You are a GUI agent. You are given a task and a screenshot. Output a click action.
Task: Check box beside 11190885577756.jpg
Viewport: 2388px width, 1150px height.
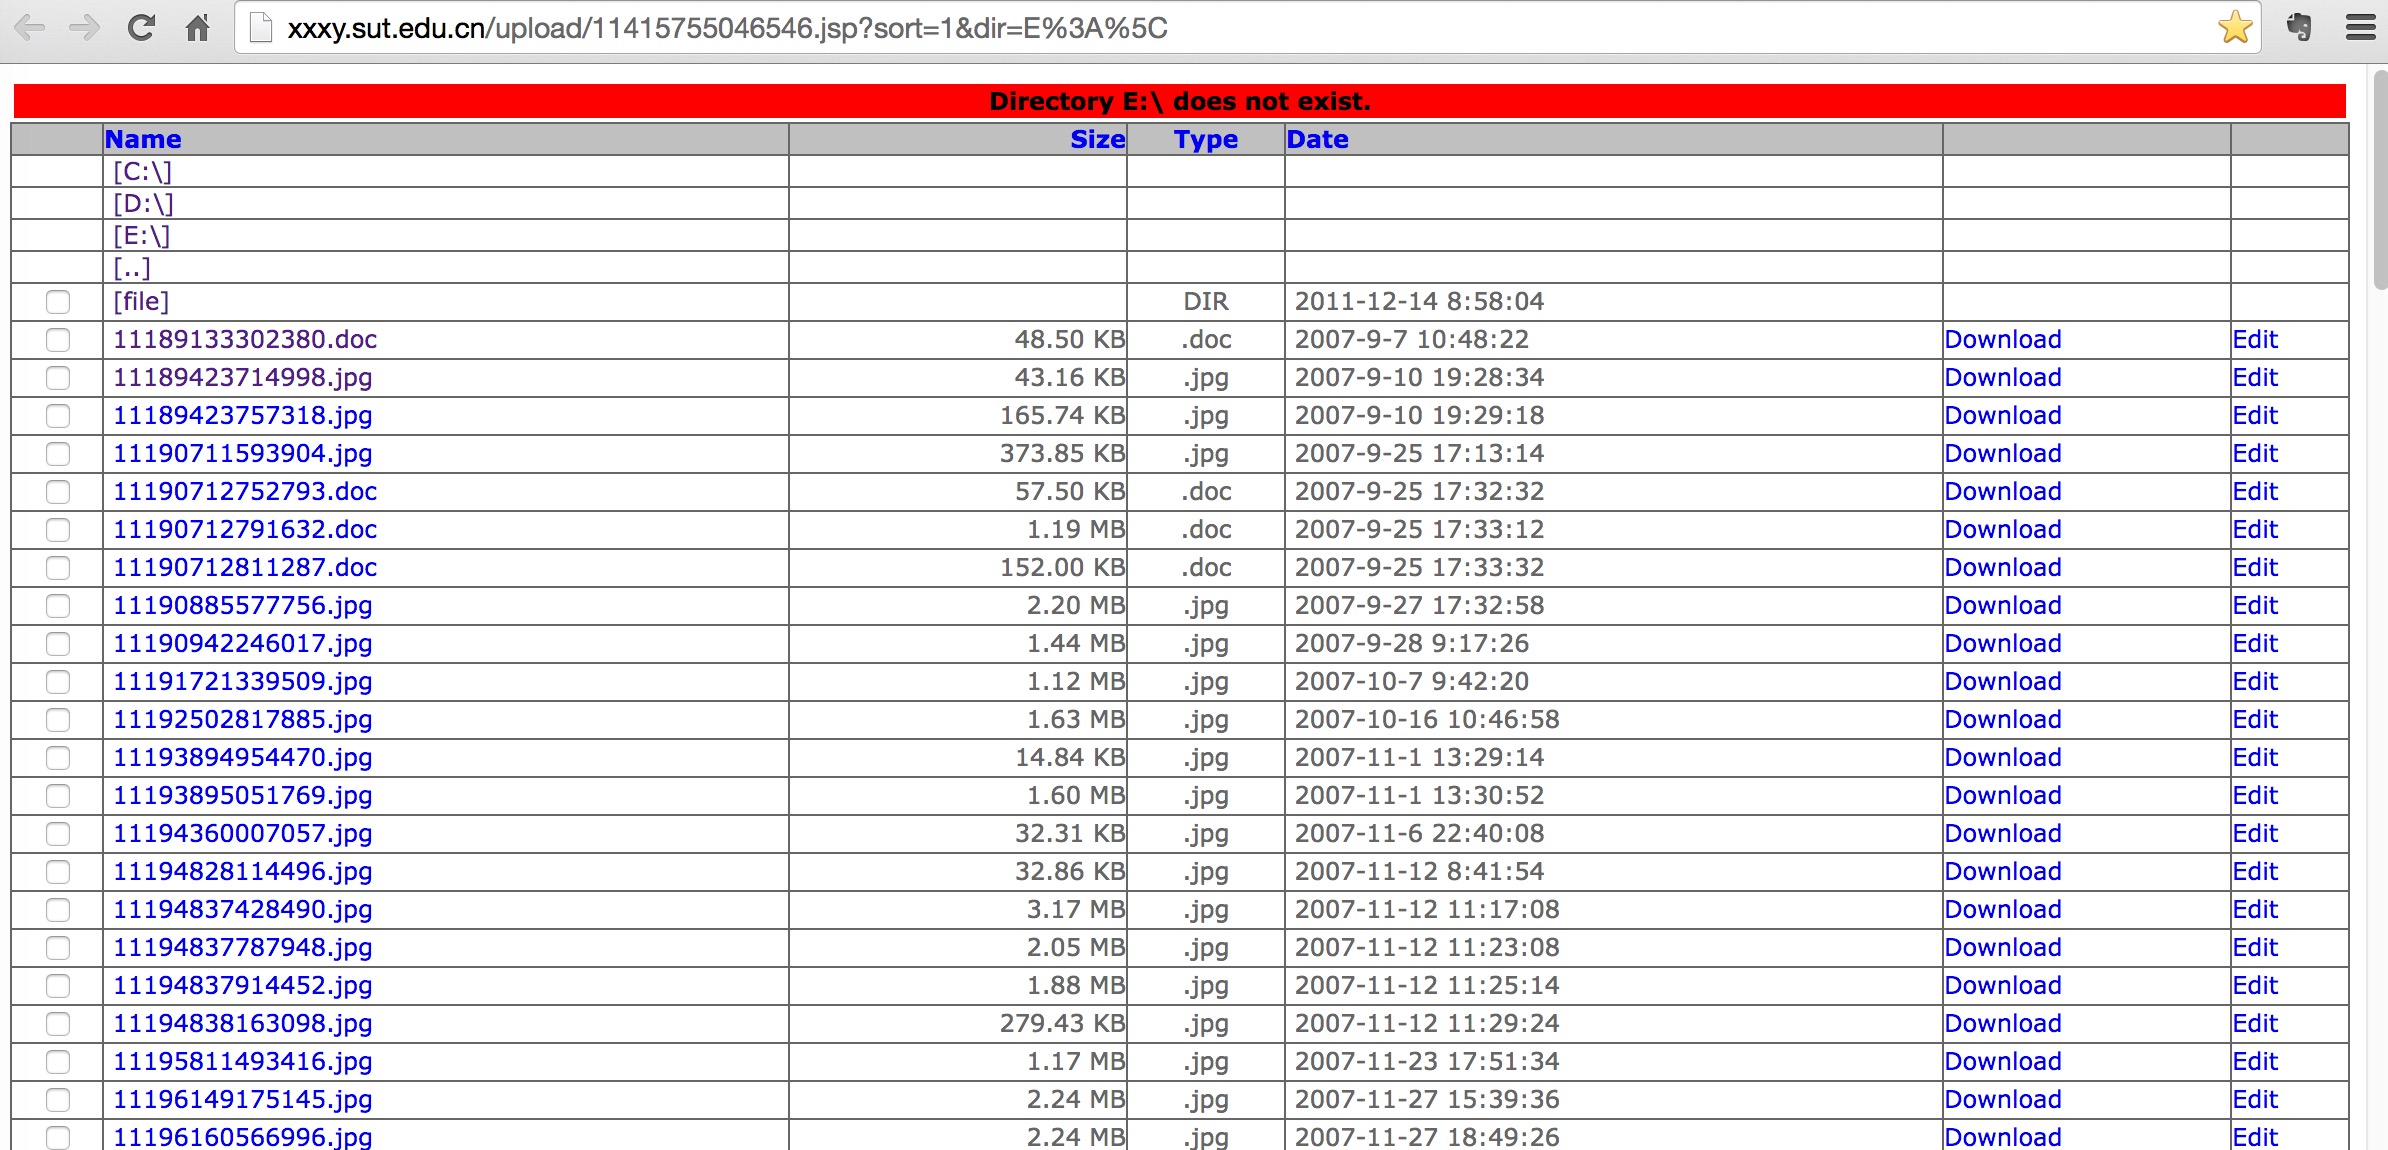(x=58, y=605)
